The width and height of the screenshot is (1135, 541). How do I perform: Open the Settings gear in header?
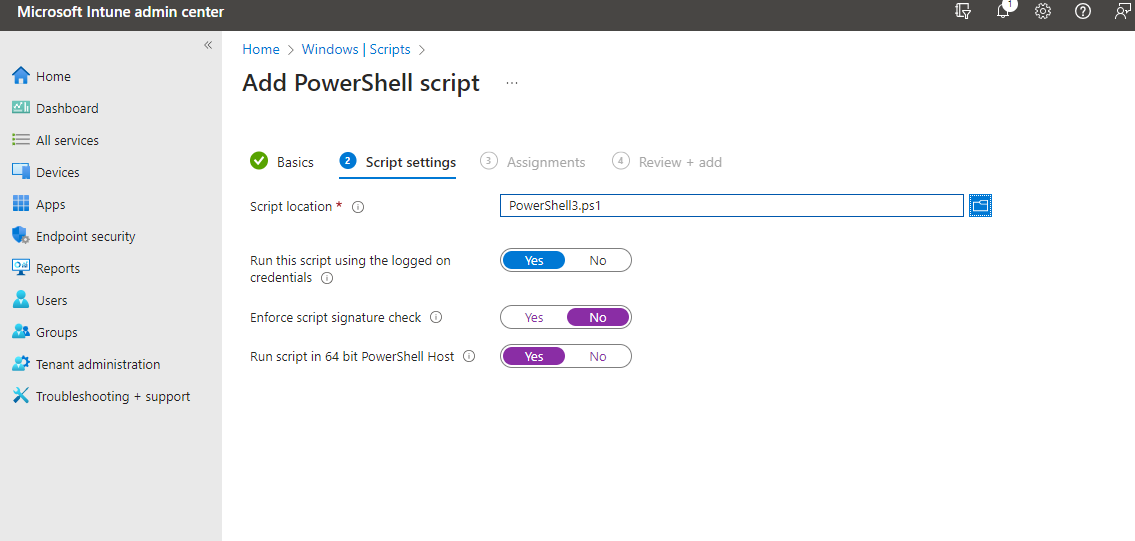(1042, 12)
